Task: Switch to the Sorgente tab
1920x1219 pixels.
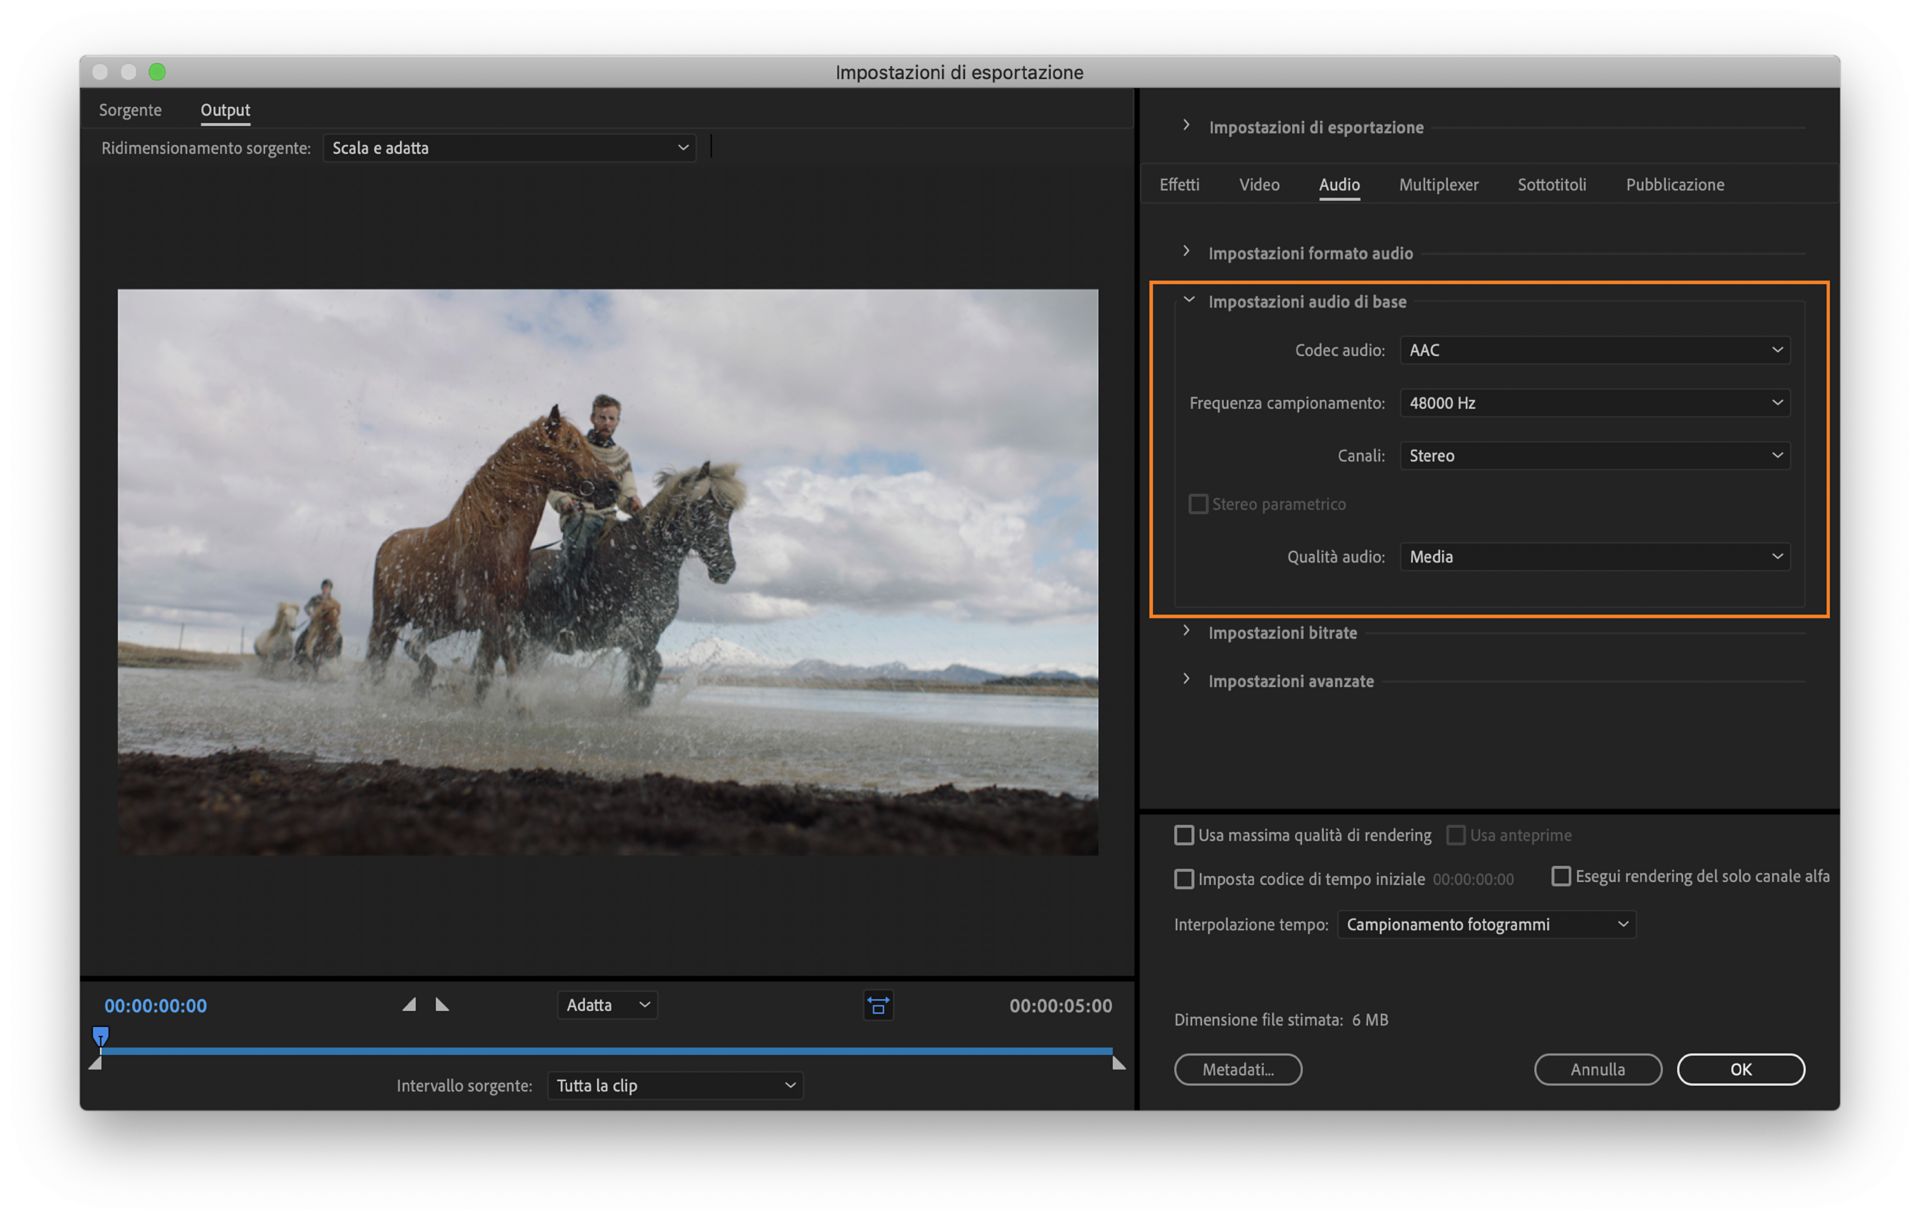Action: click(x=130, y=110)
